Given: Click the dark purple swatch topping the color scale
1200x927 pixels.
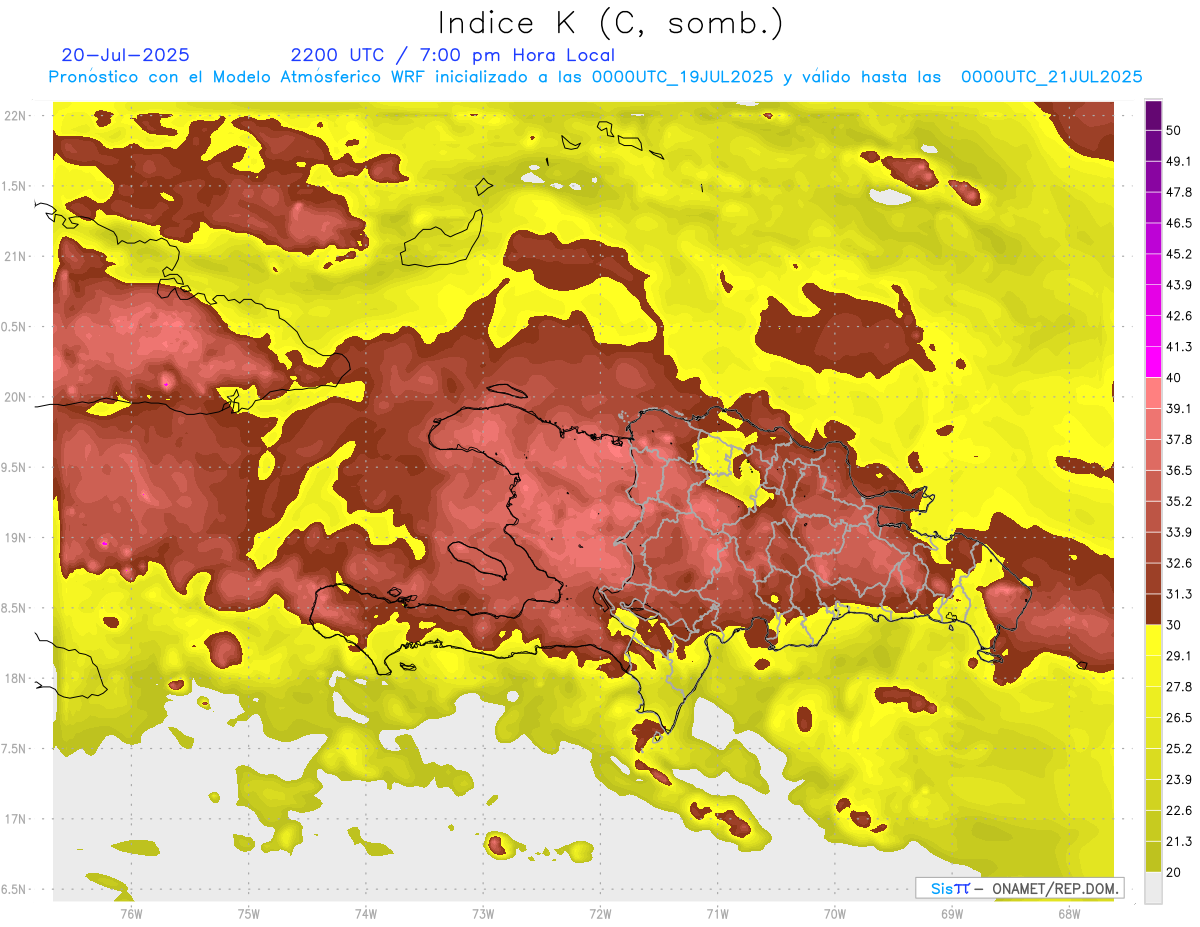Looking at the screenshot, I should tap(1153, 116).
